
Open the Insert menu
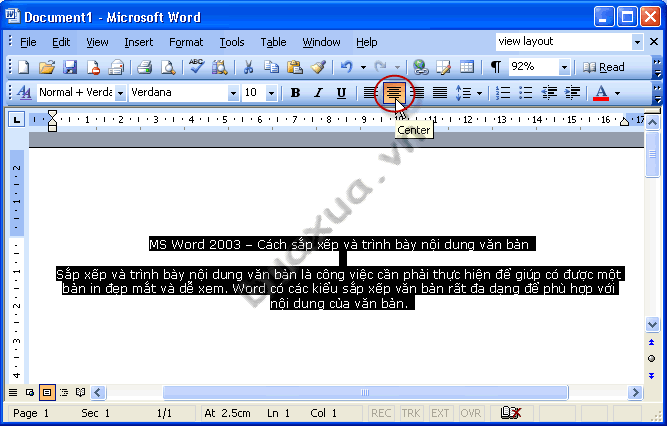pos(138,42)
